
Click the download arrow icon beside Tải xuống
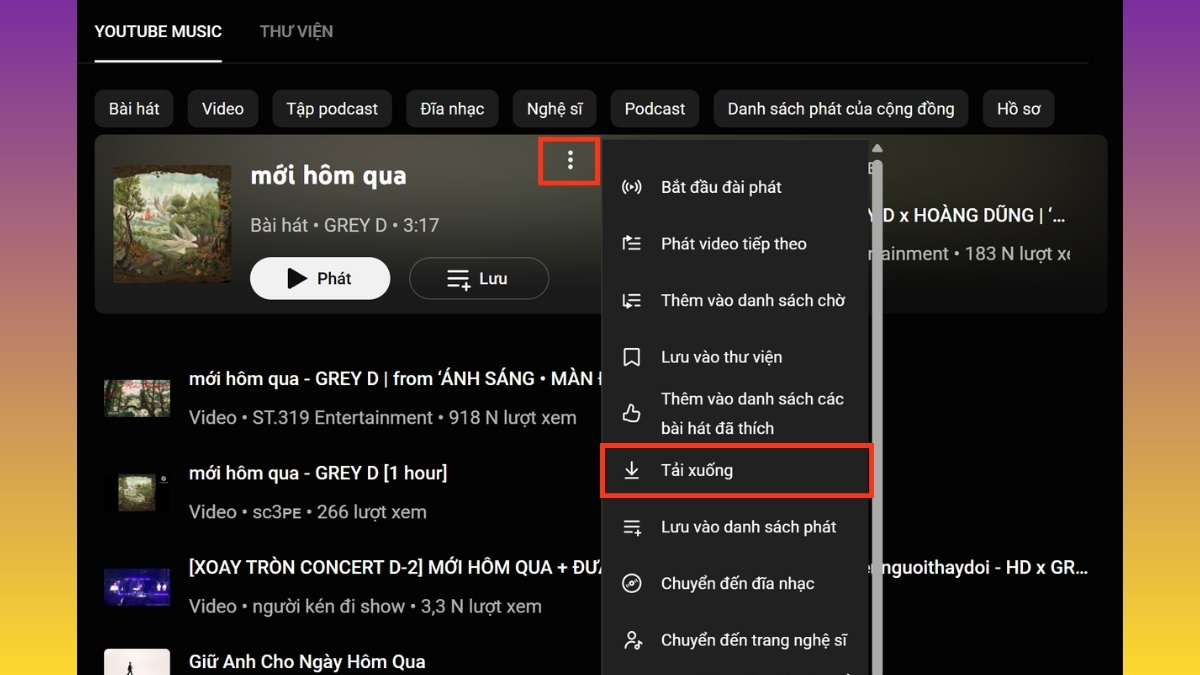point(631,470)
